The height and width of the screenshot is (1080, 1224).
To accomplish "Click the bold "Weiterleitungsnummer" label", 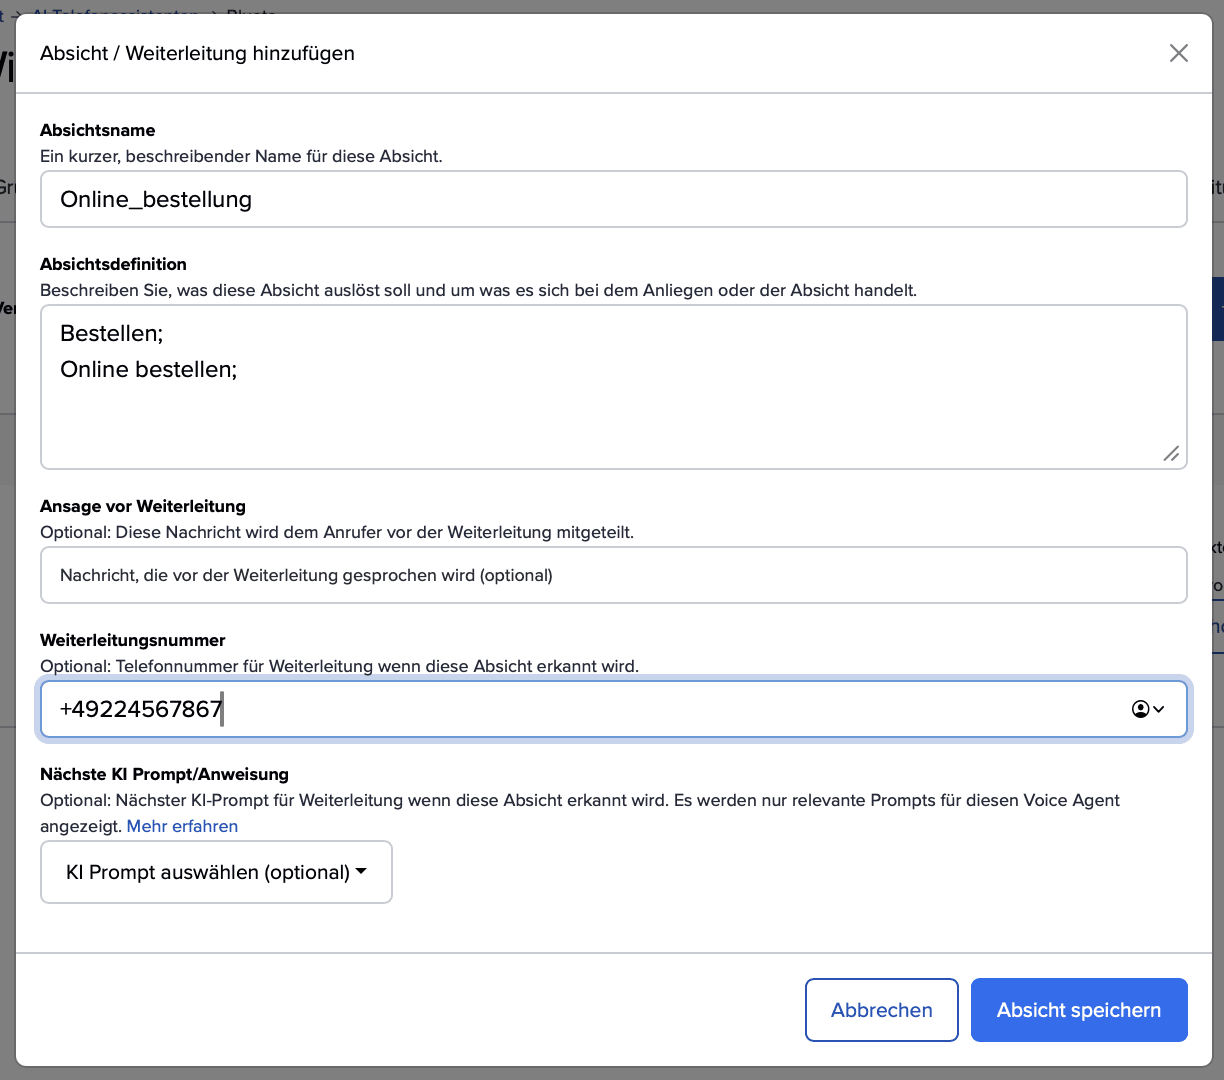I will click(132, 640).
